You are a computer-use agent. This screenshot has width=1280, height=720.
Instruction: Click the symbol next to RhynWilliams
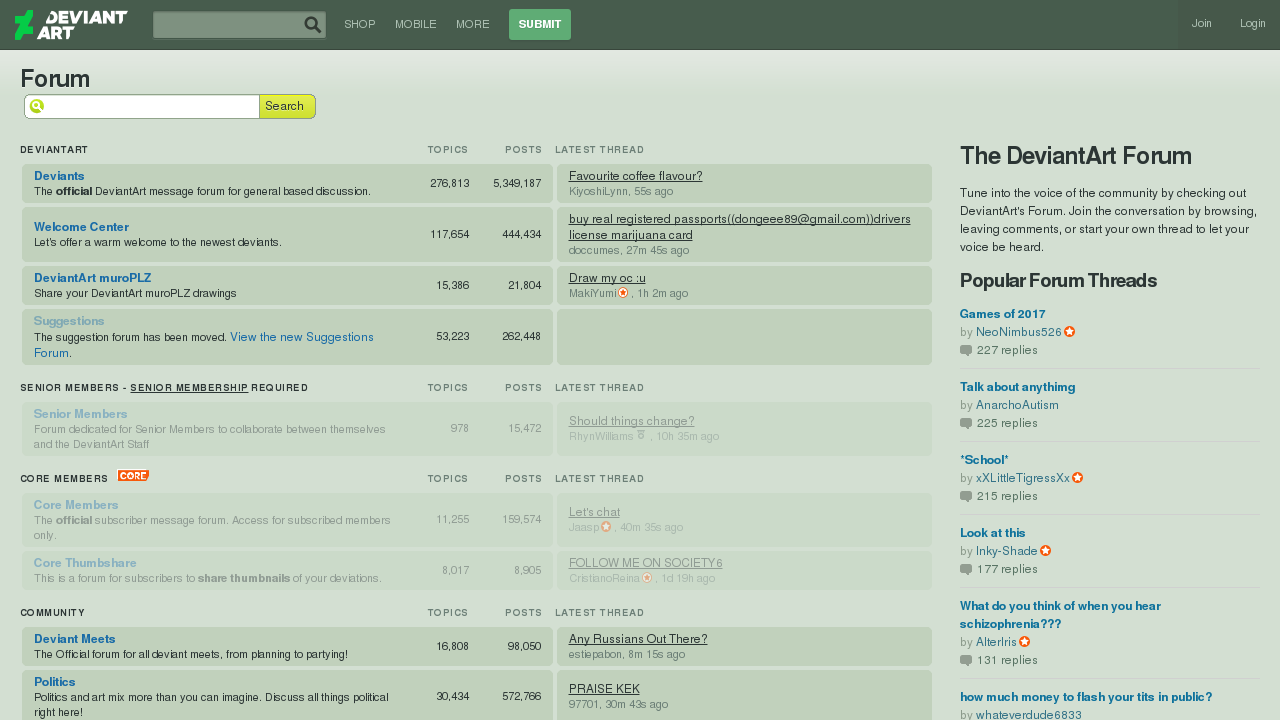tap(641, 435)
